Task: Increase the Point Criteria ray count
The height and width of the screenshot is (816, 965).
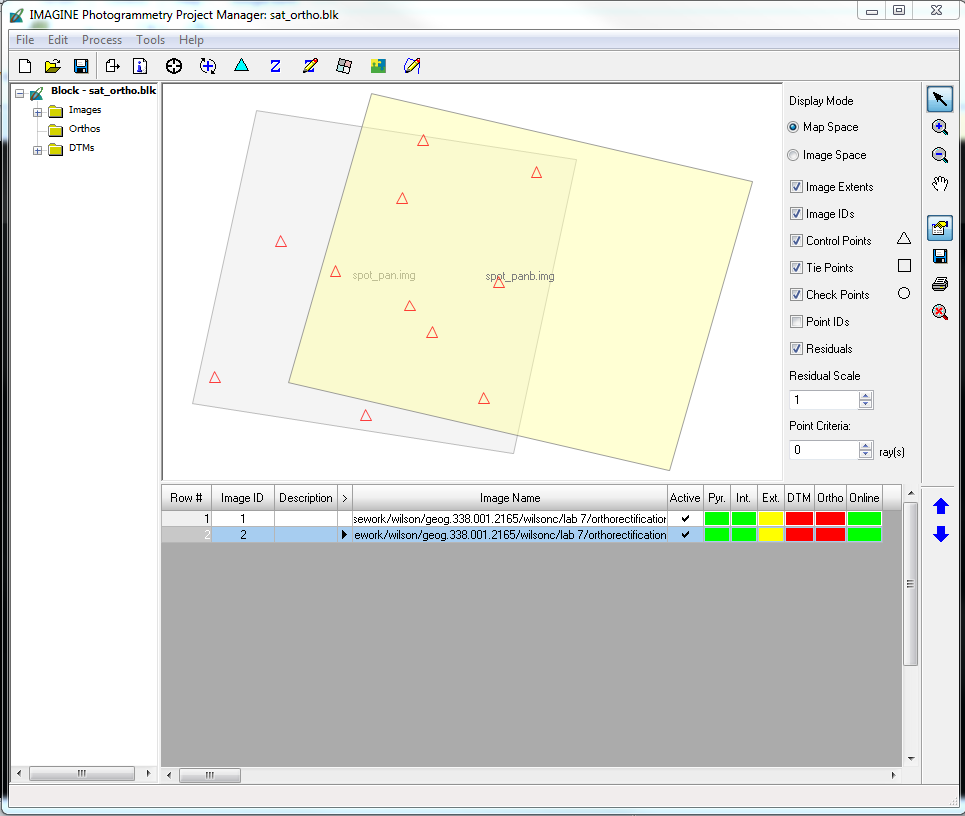Action: (x=865, y=446)
